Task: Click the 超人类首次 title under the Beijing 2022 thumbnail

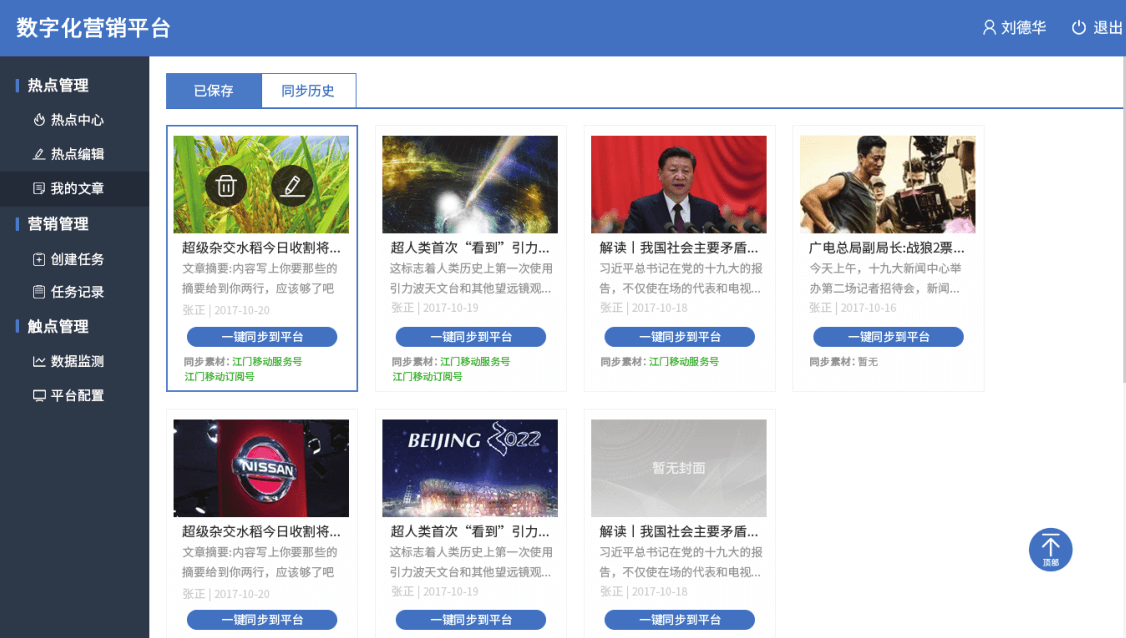Action: point(470,532)
